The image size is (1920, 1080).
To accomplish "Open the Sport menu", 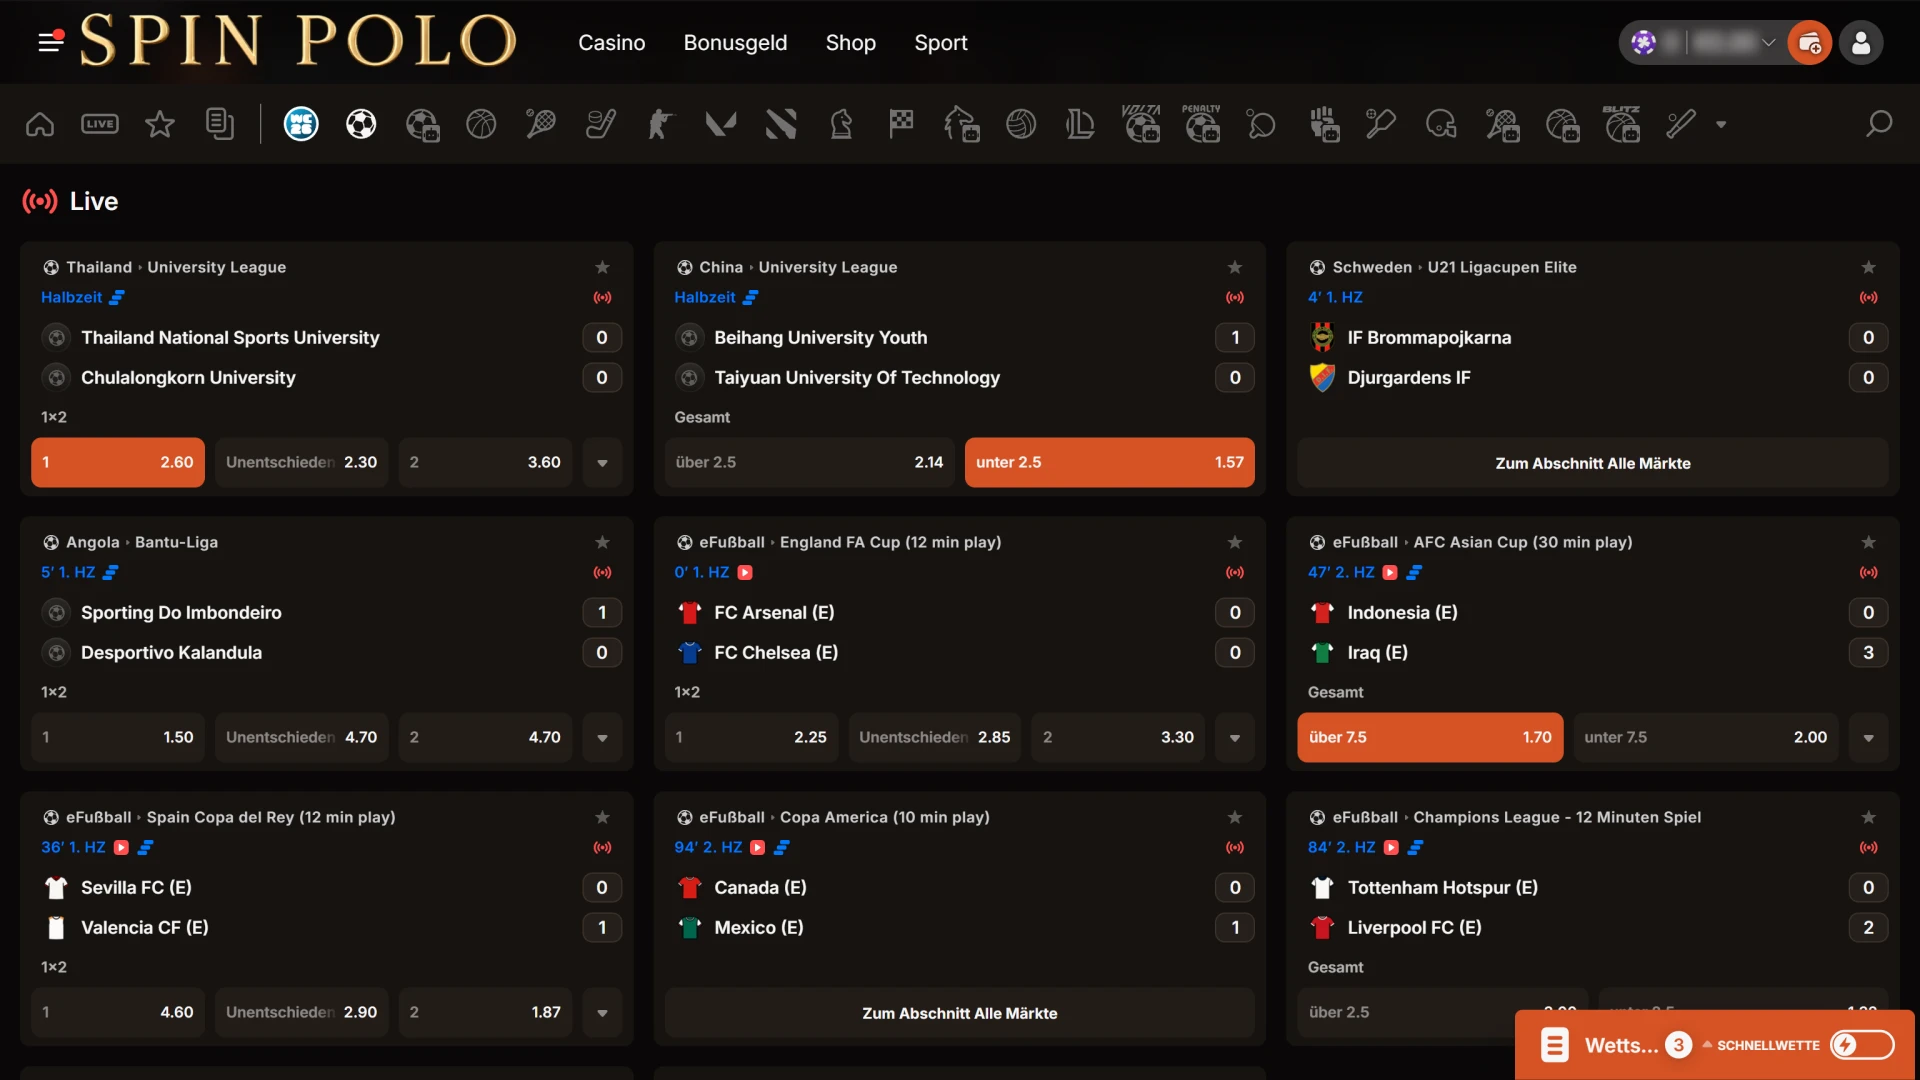I will [941, 43].
